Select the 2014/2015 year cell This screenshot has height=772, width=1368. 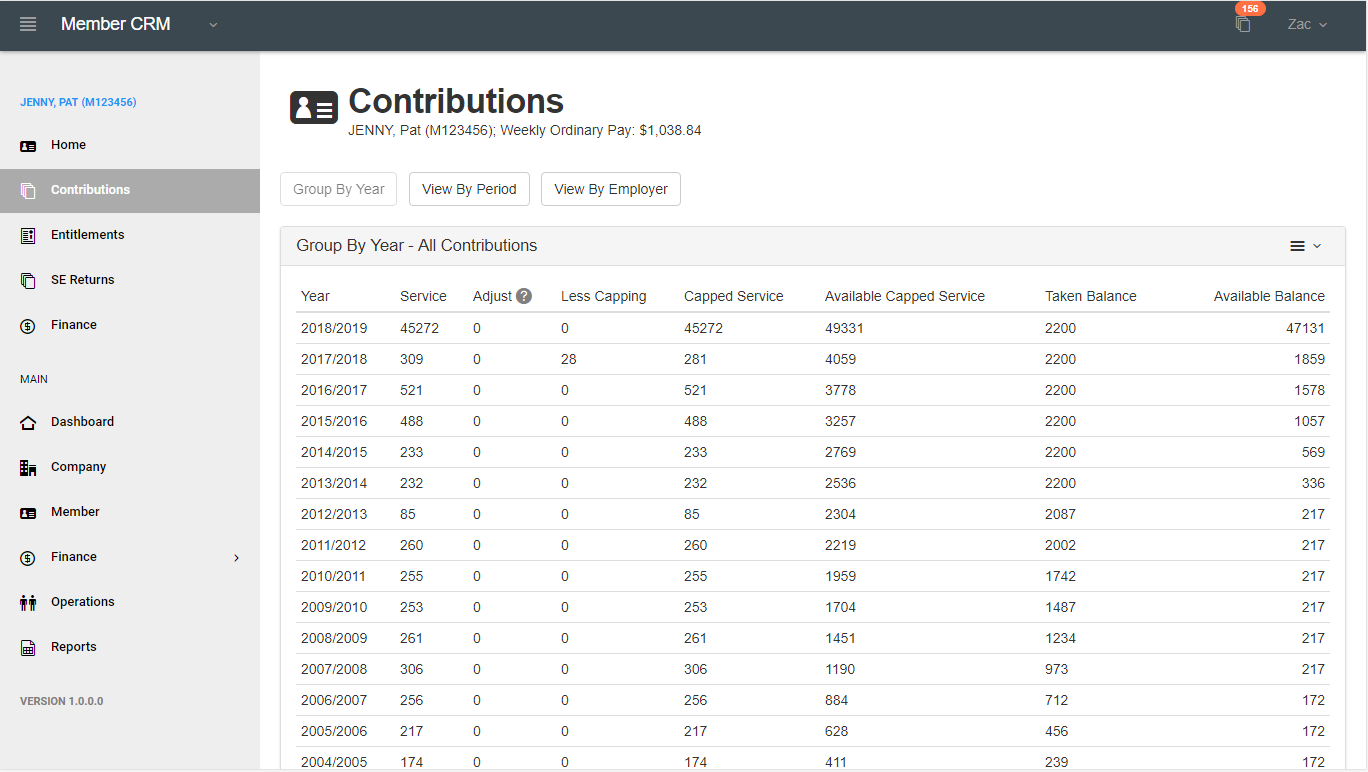point(334,452)
